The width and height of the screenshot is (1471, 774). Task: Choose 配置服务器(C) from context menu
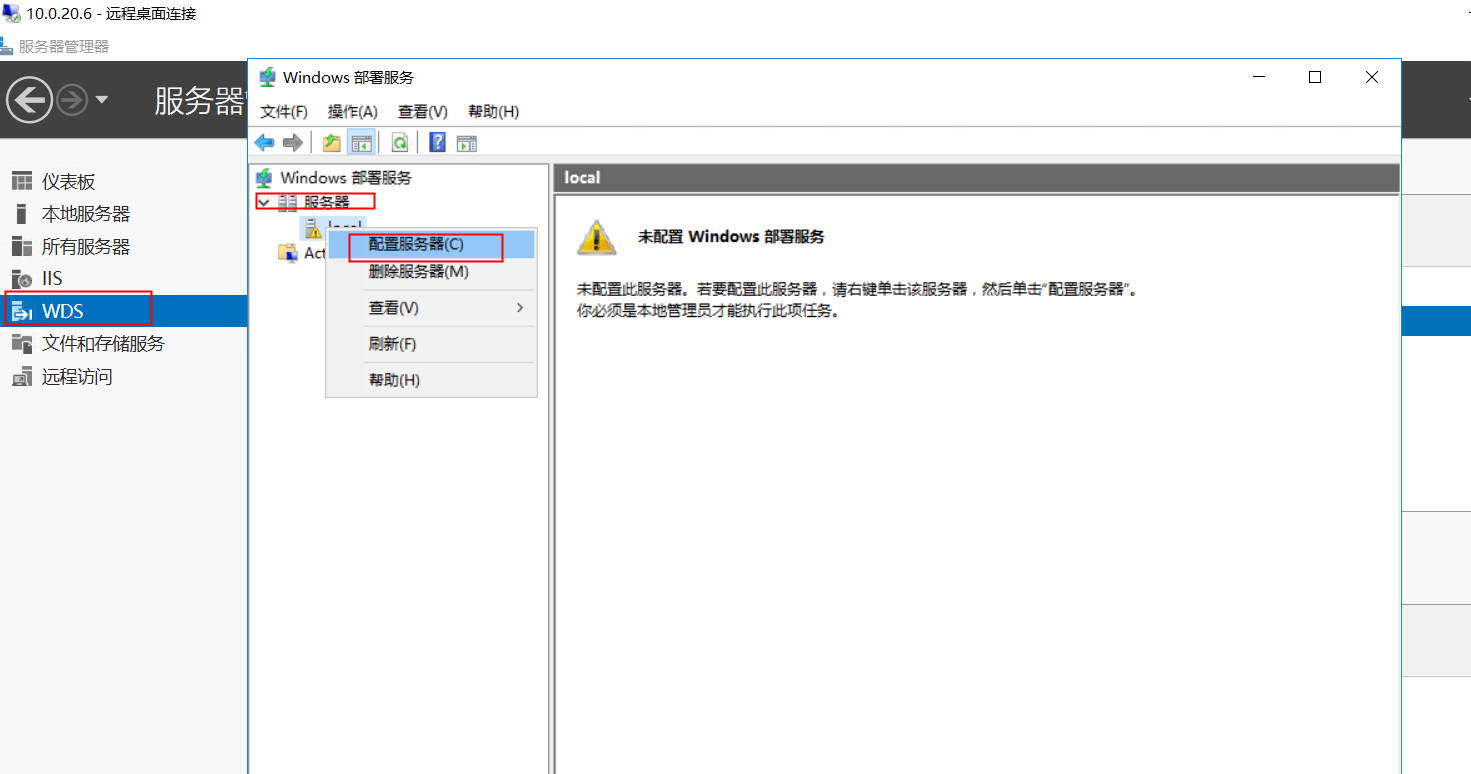pyautogui.click(x=431, y=244)
